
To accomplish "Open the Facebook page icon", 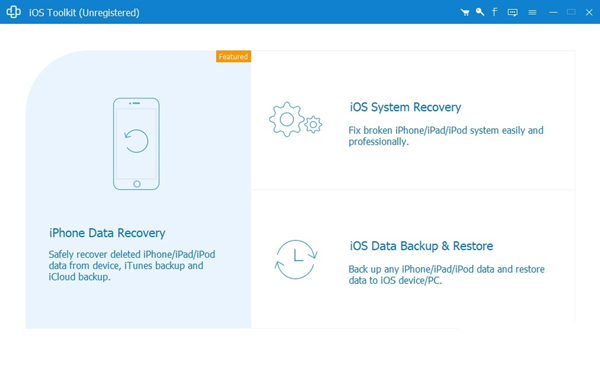I will pyautogui.click(x=494, y=12).
